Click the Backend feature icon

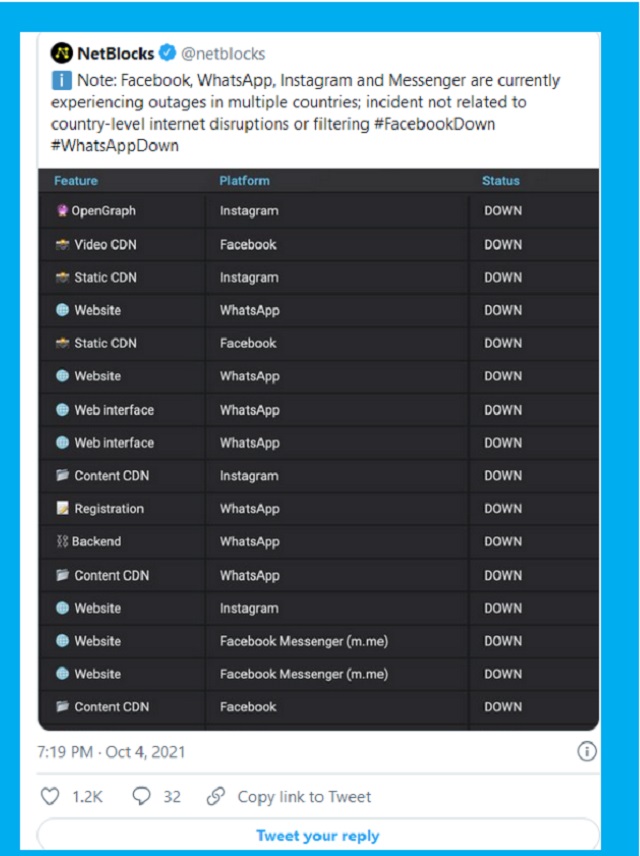point(62,542)
